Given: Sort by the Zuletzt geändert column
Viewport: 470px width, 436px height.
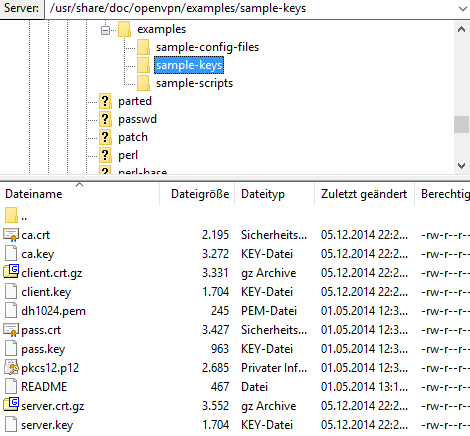Looking at the screenshot, I should point(364,194).
